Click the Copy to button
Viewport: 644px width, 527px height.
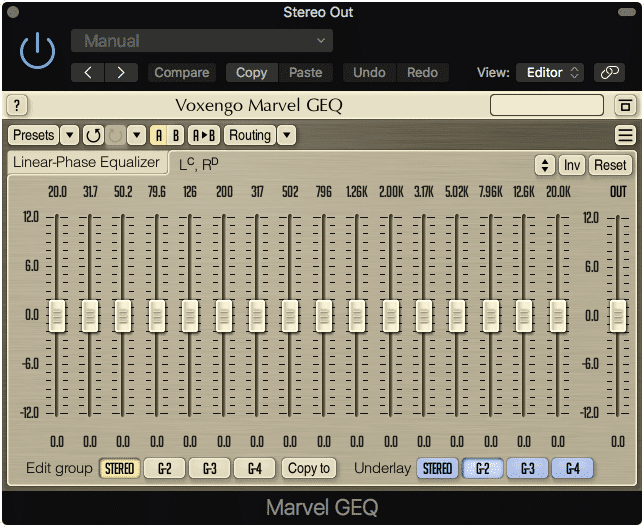click(x=309, y=468)
